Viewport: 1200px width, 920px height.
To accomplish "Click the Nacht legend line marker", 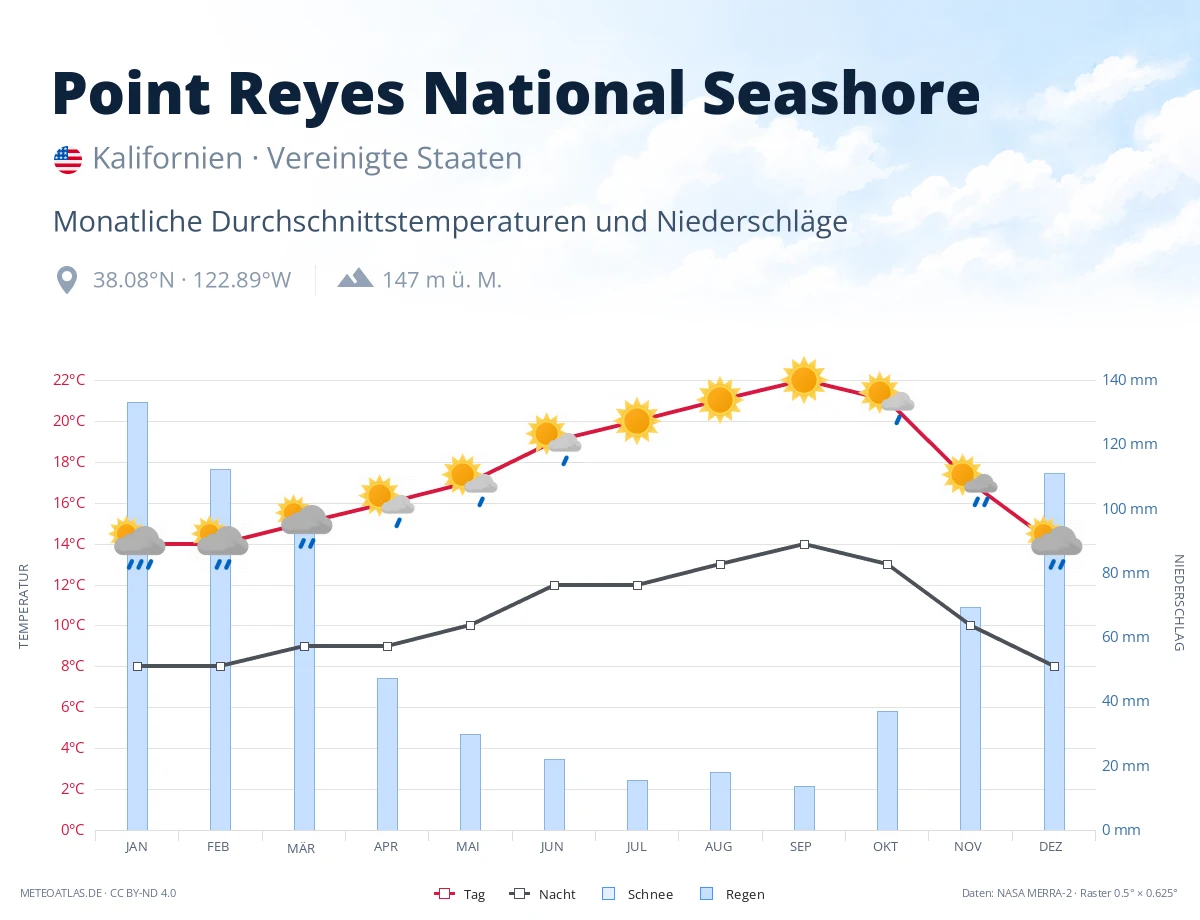I will pyautogui.click(x=520, y=894).
